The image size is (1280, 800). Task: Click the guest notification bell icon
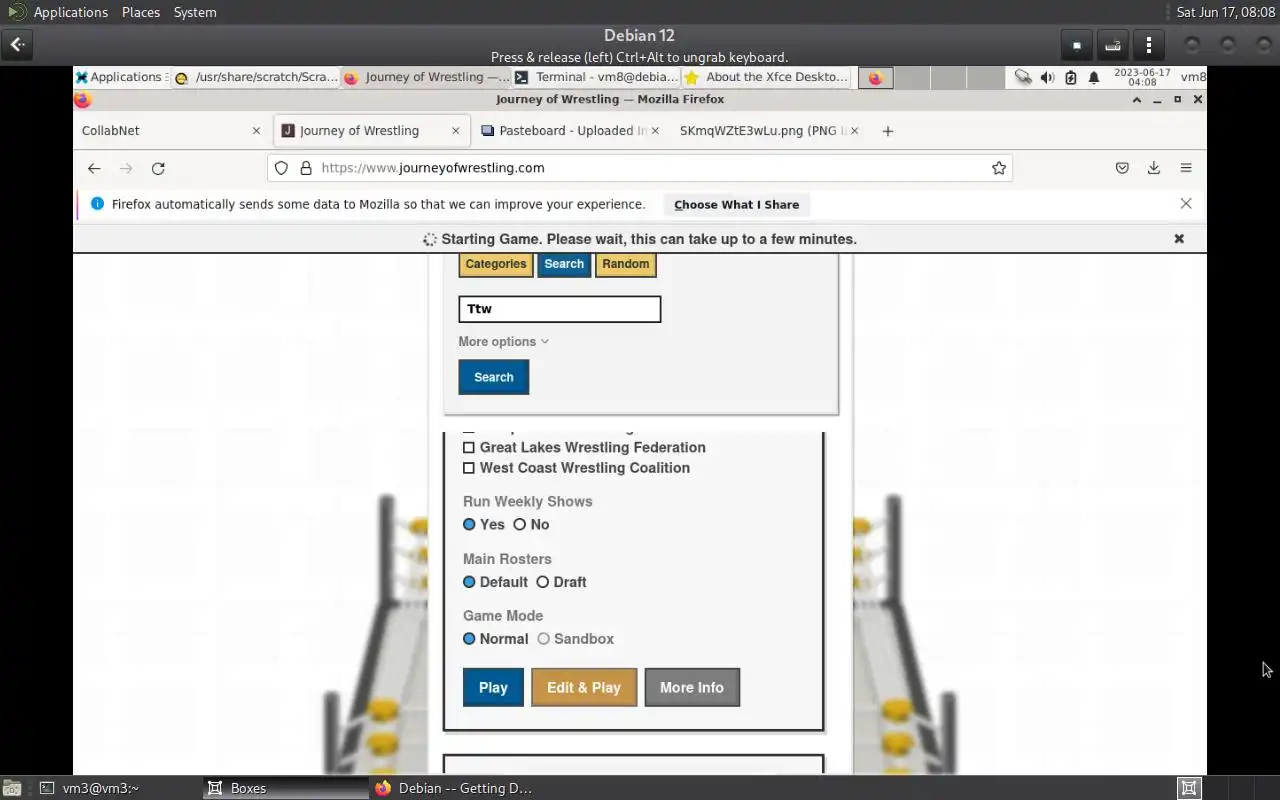(1094, 77)
